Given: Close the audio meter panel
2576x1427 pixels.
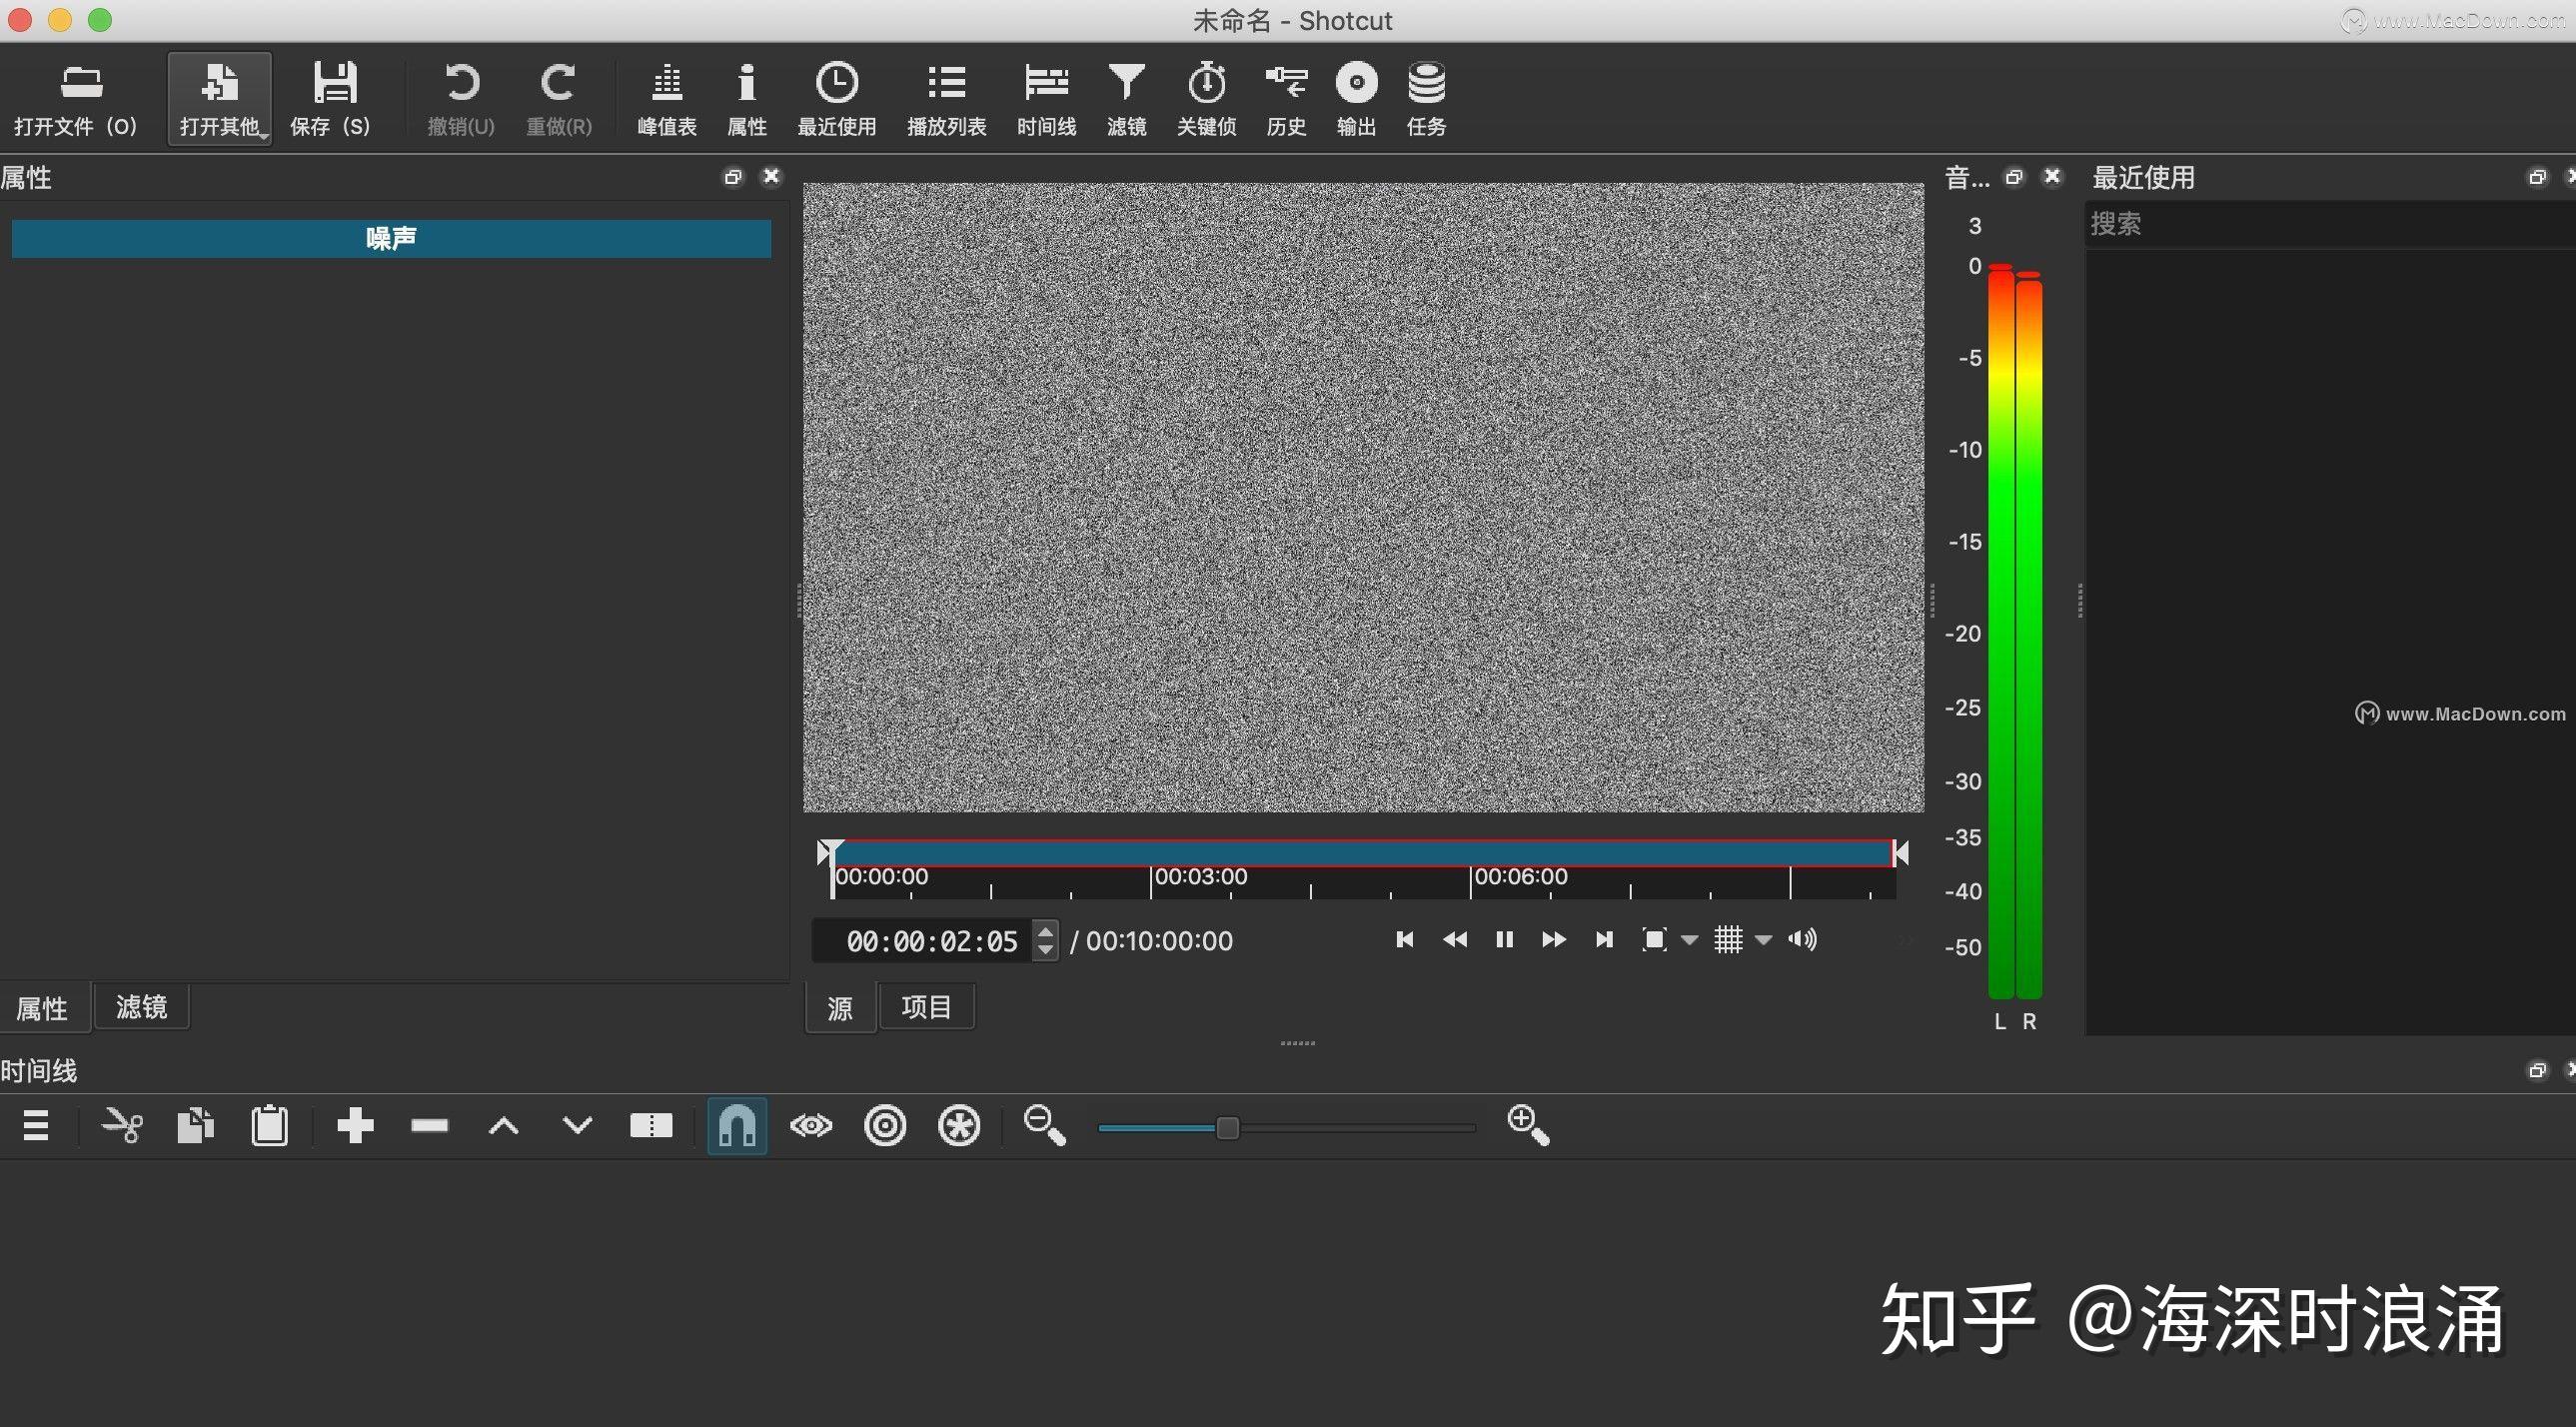Looking at the screenshot, I should 2052,177.
